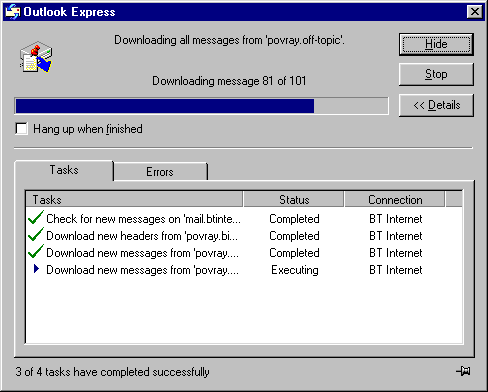Click the 'Executing' status cell
The width and height of the screenshot is (488, 392).
[295, 270]
